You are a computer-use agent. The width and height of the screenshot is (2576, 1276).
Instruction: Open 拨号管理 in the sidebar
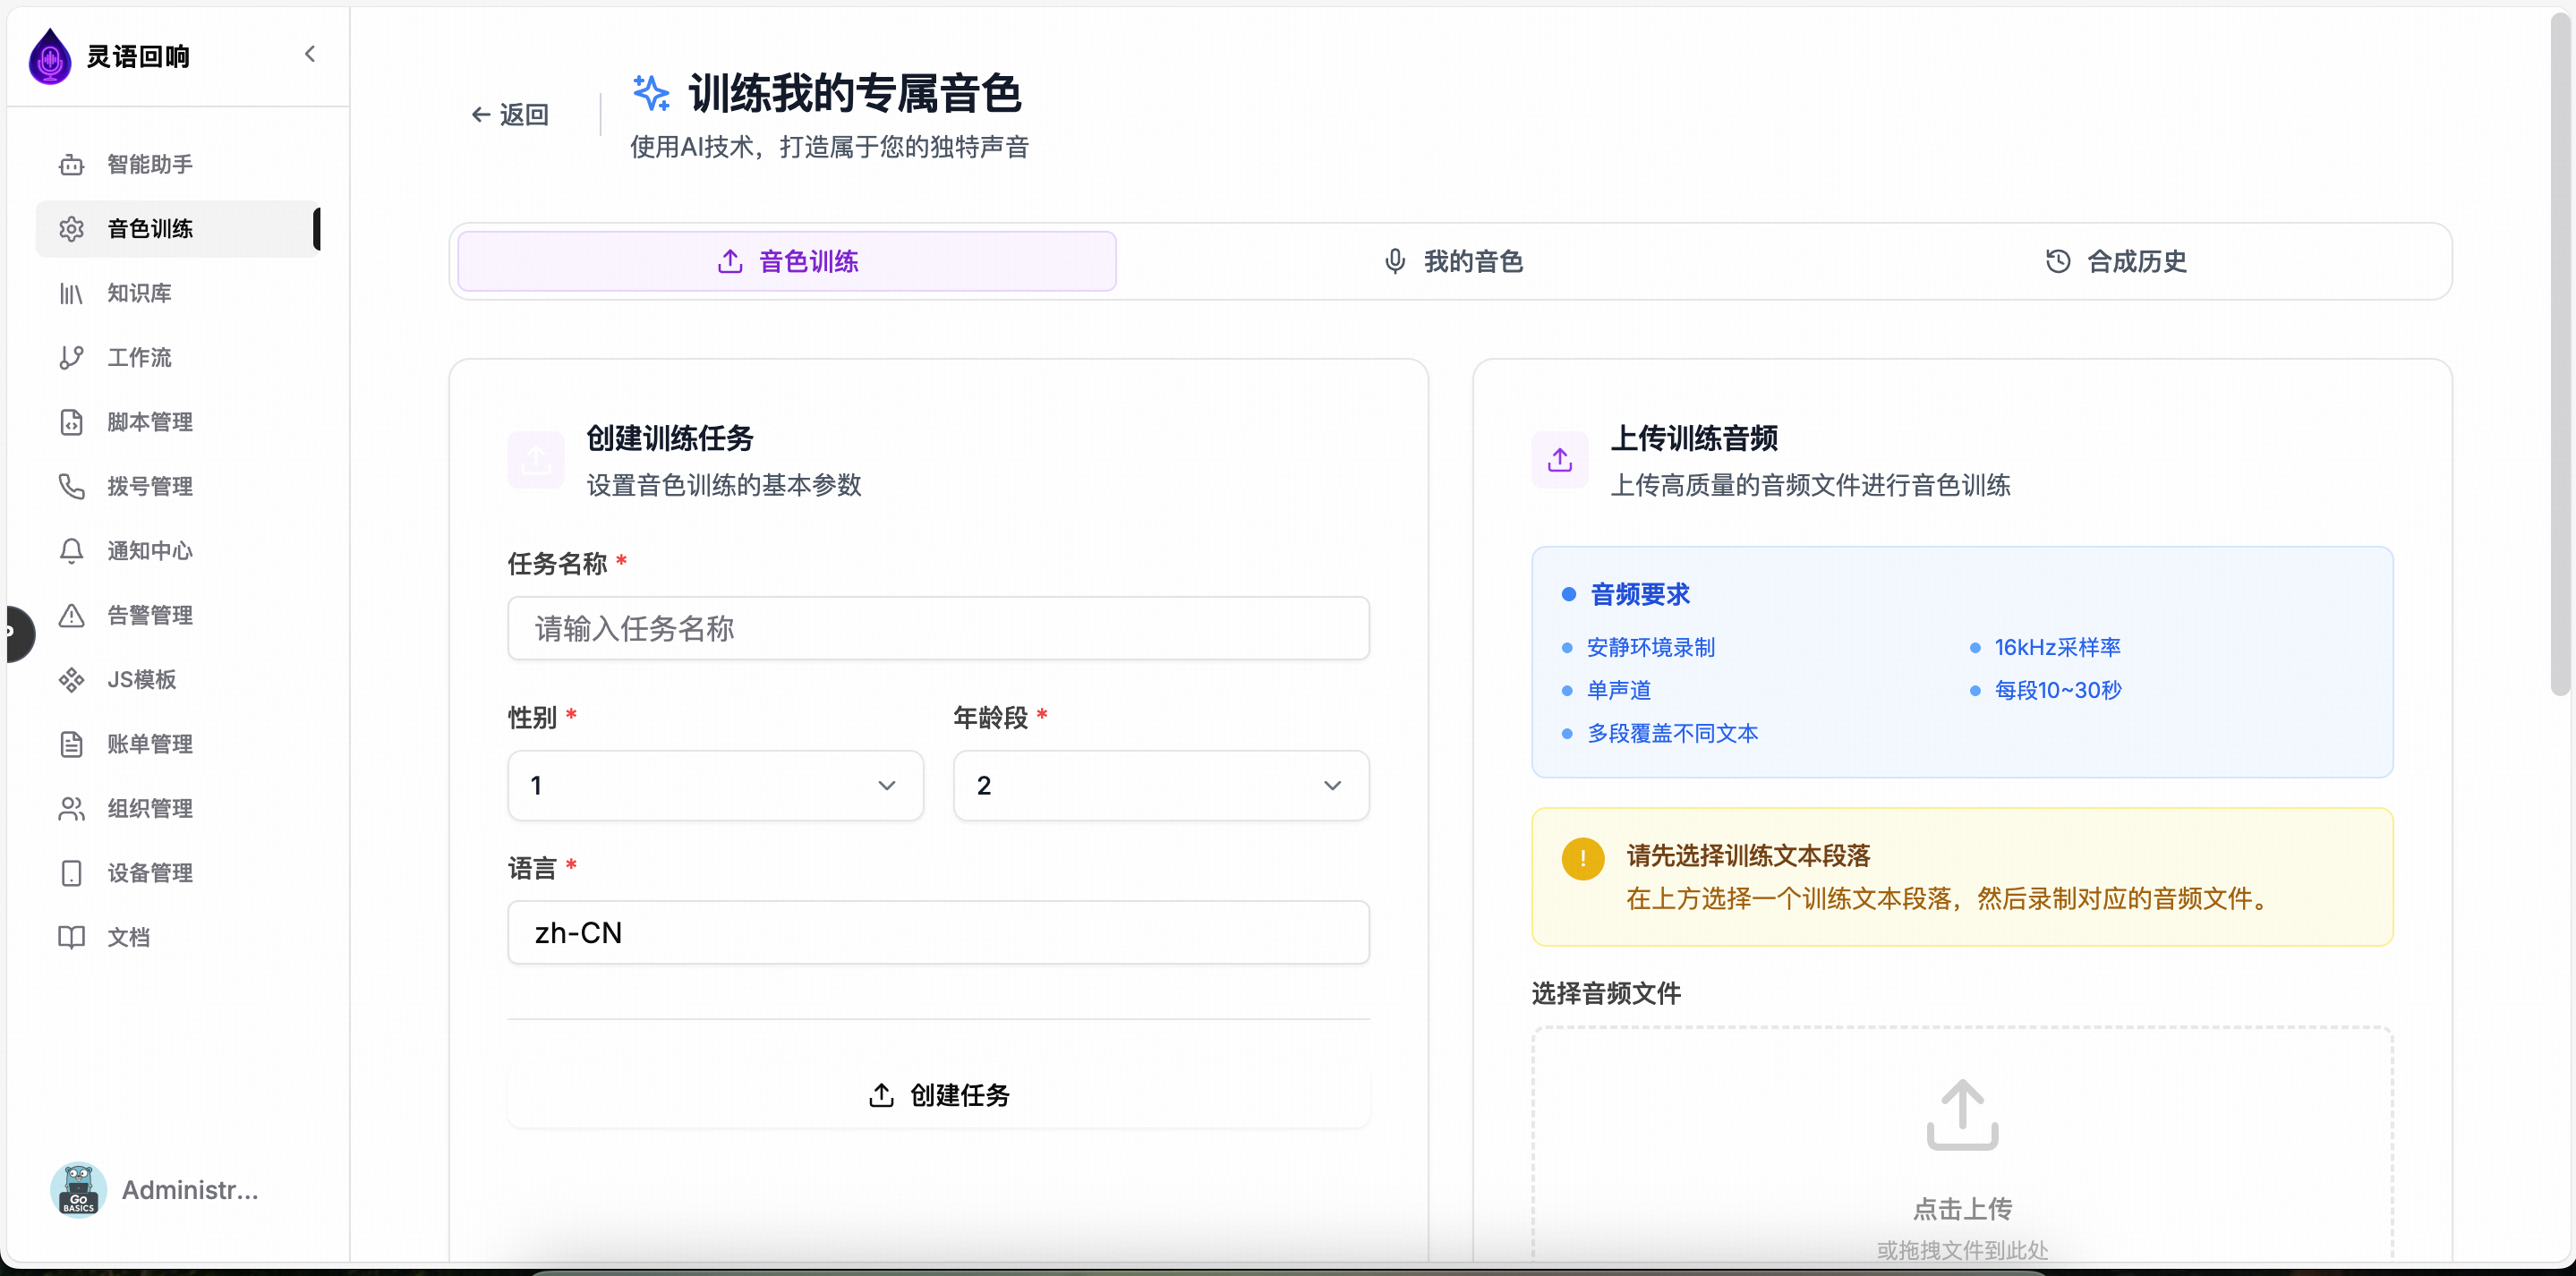tap(178, 487)
